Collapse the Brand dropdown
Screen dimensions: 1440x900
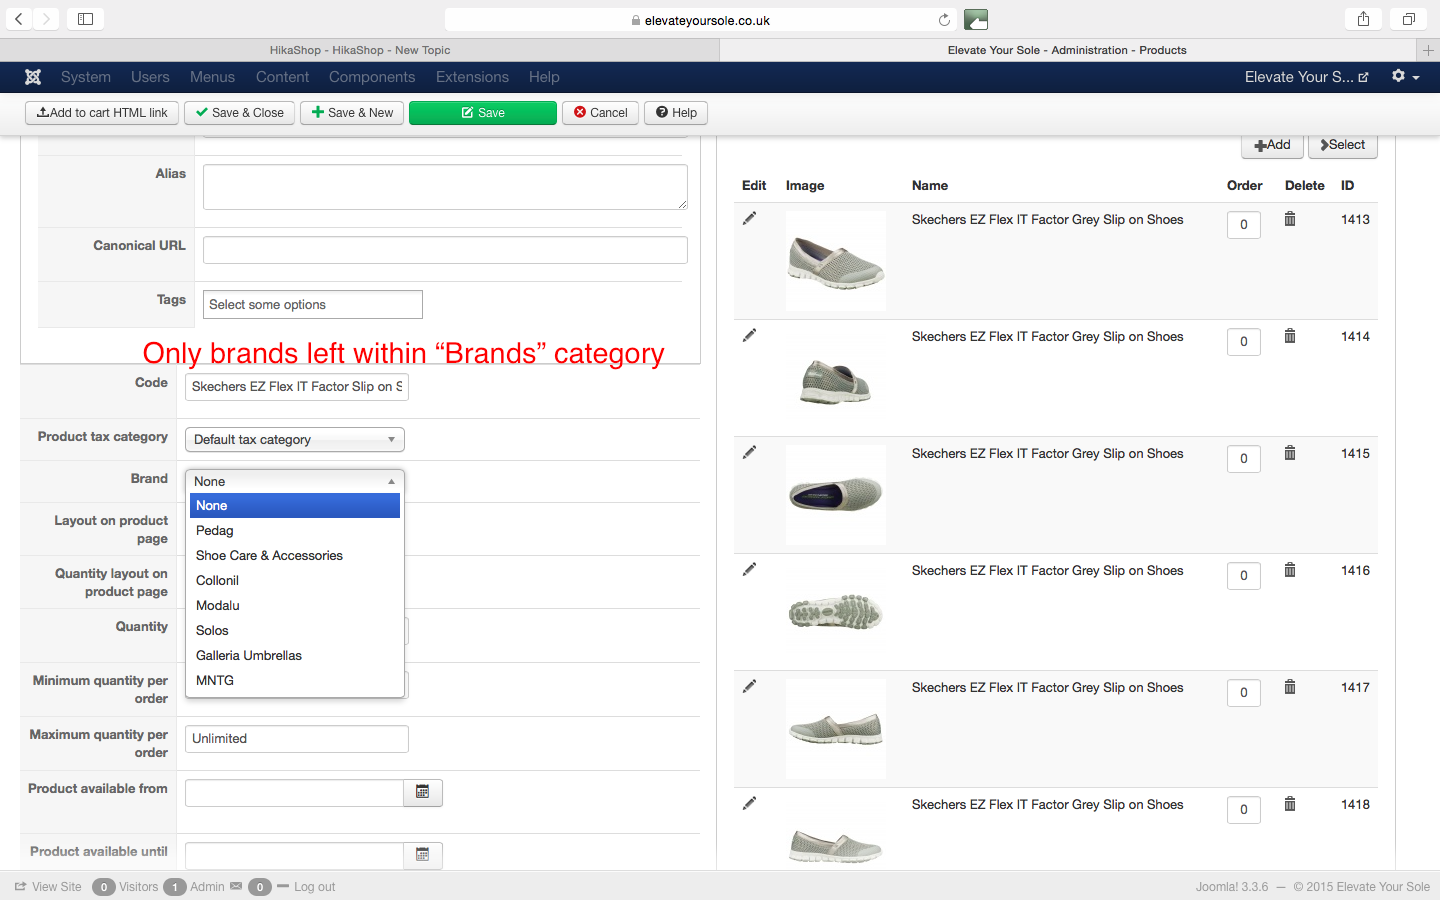(295, 481)
